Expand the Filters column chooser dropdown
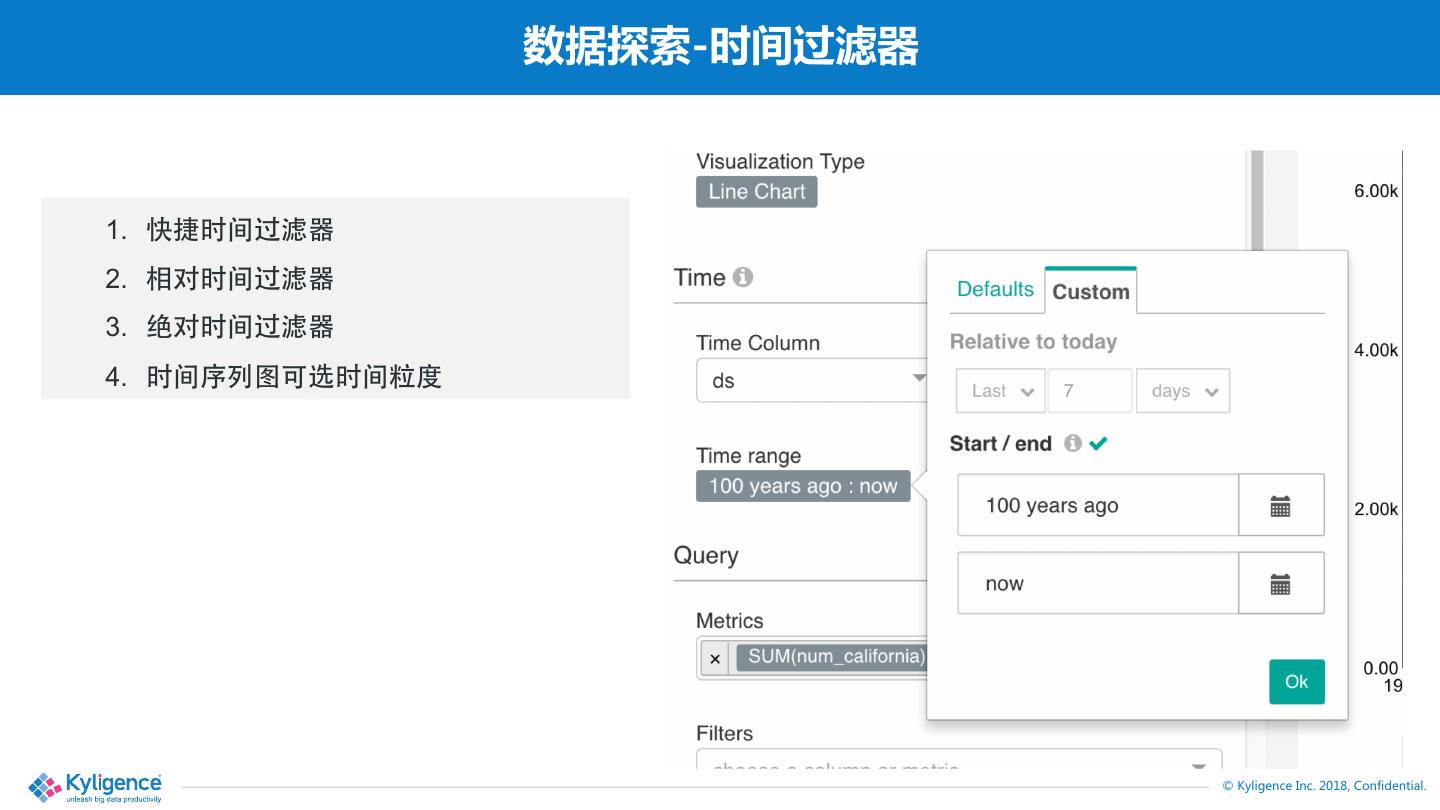The height and width of the screenshot is (810, 1440). (x=1198, y=766)
